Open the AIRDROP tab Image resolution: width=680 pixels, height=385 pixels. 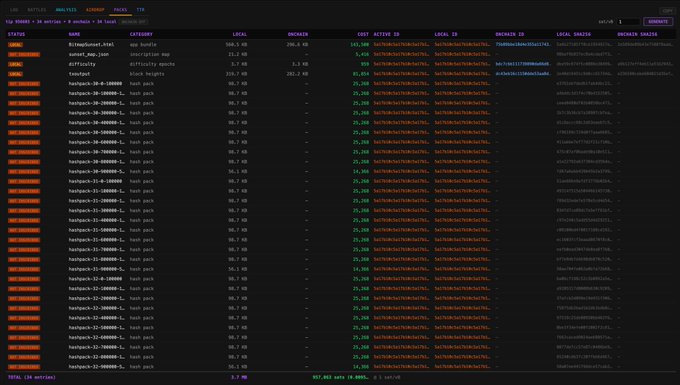click(x=95, y=10)
